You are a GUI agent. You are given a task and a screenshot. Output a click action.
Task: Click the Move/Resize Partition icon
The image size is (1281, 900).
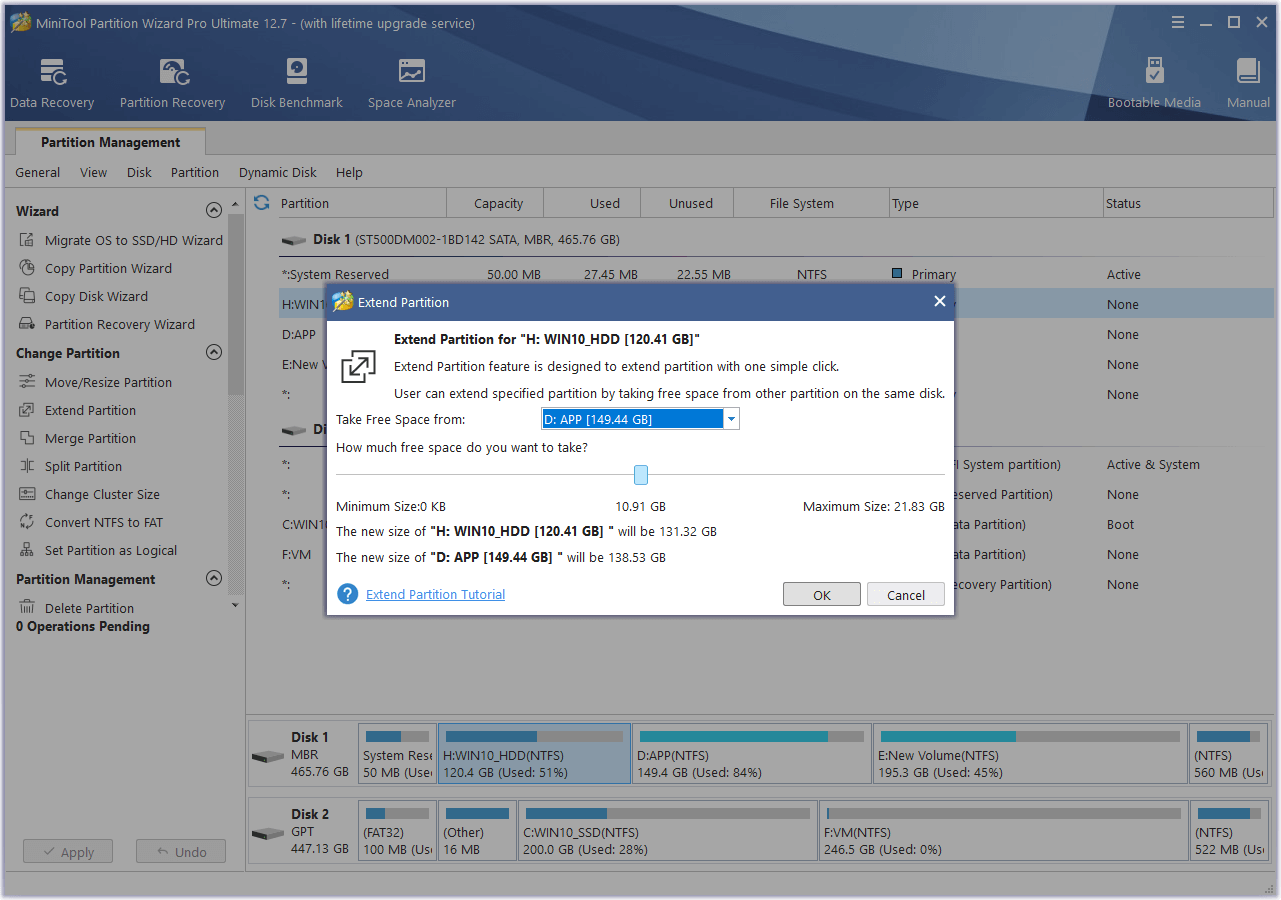pos(27,382)
